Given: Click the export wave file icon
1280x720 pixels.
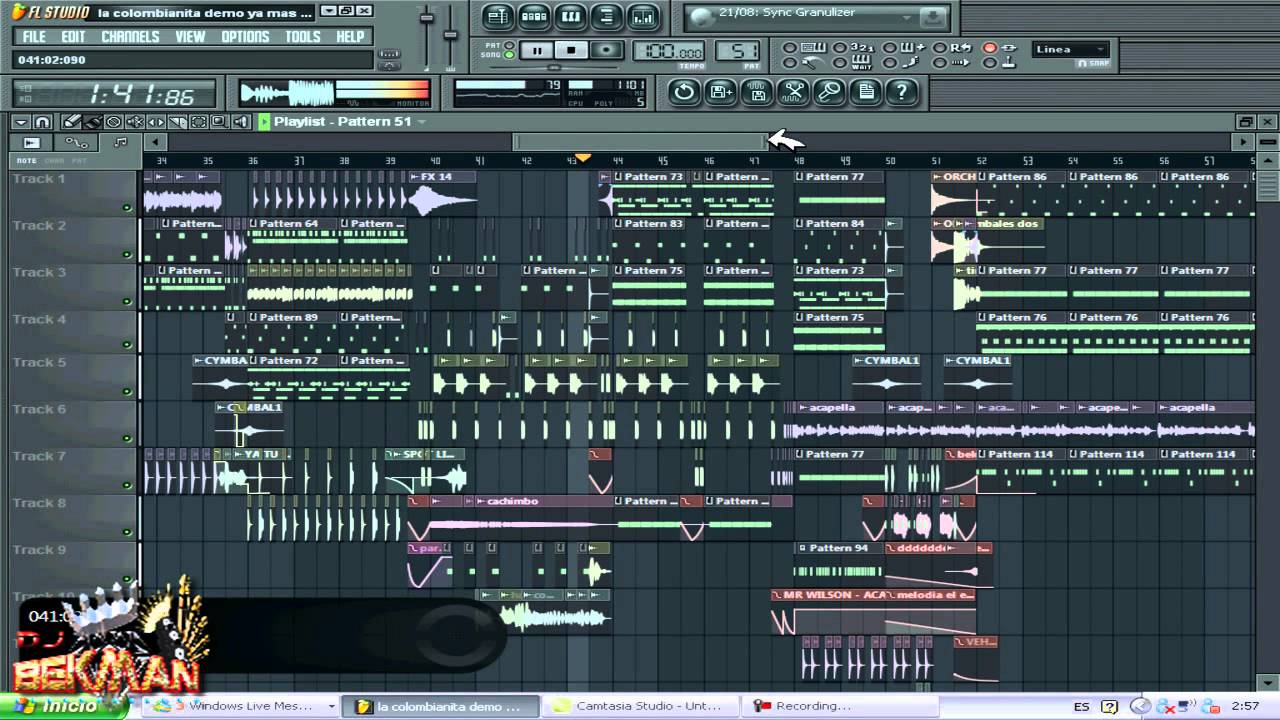Looking at the screenshot, I should click(757, 93).
